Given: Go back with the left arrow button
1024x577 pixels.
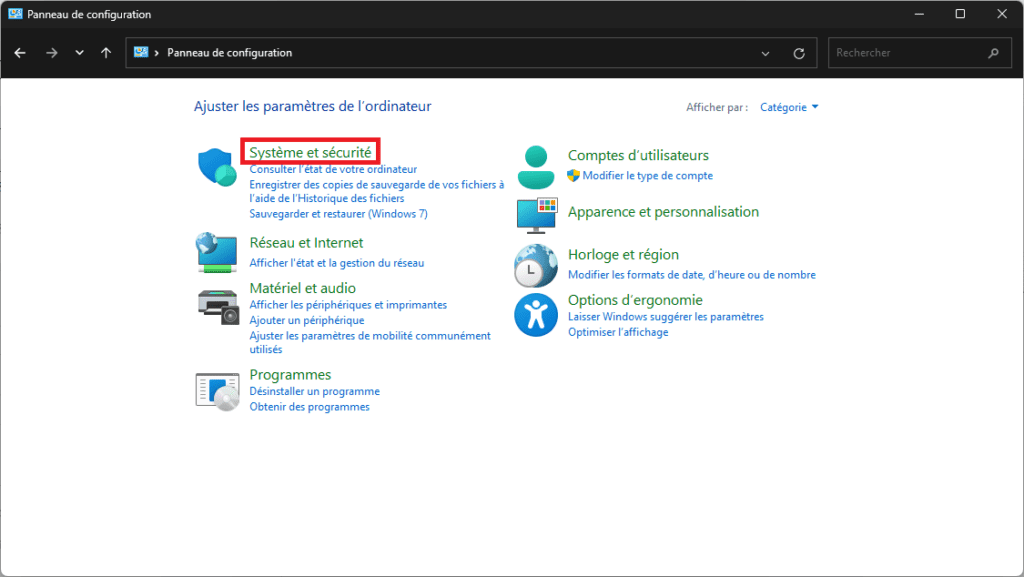Looking at the screenshot, I should click(20, 53).
